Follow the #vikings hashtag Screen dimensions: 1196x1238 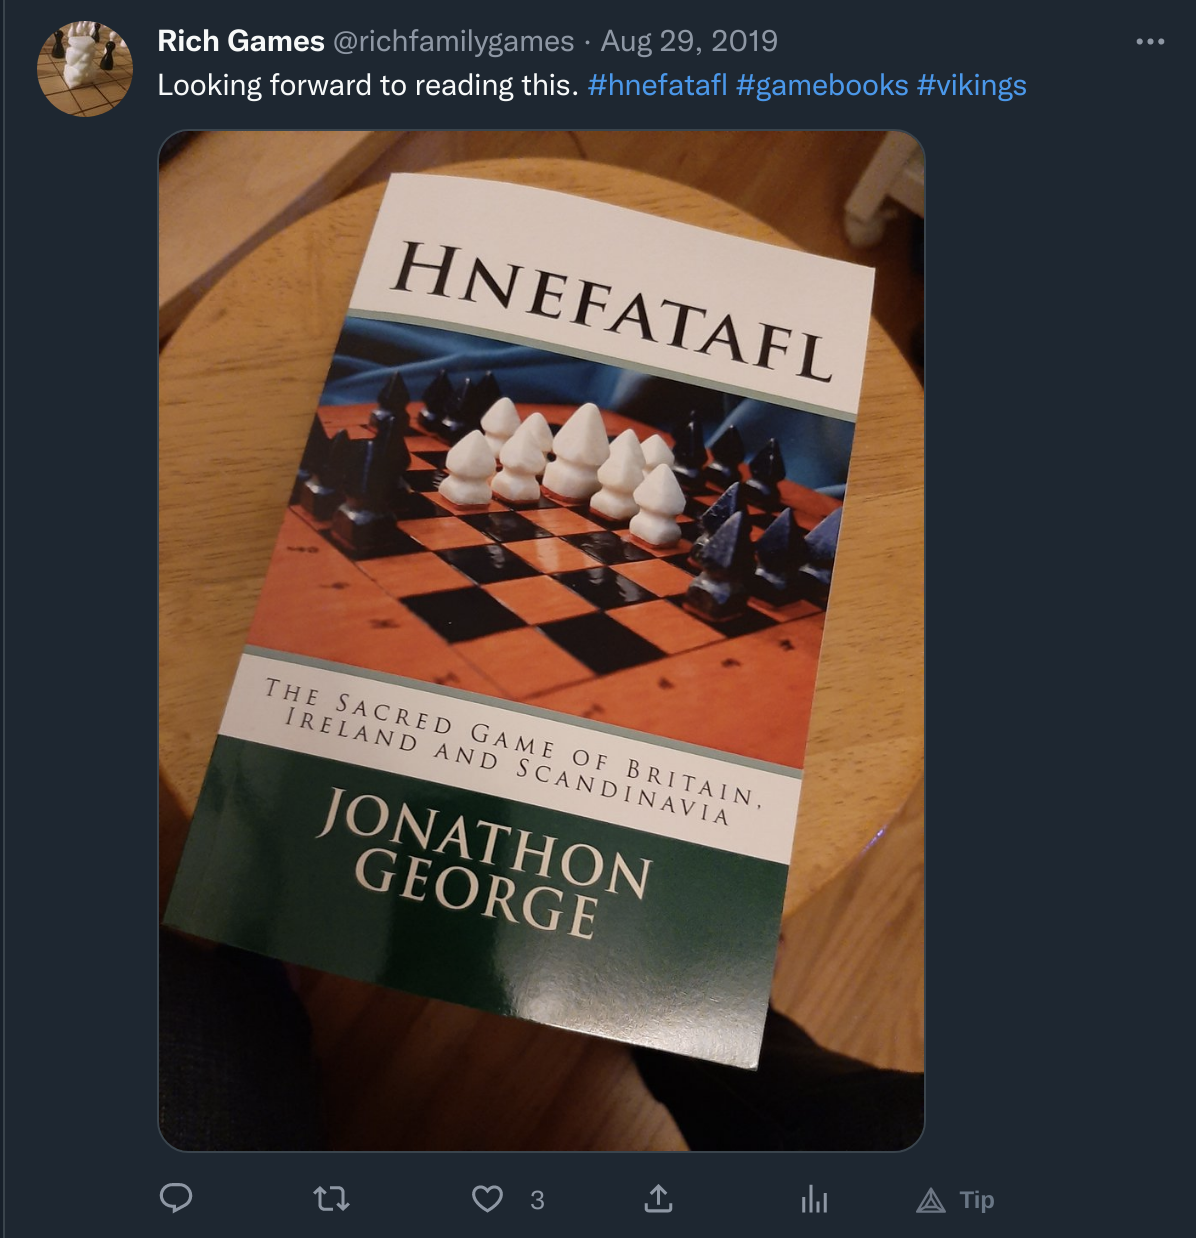[971, 85]
